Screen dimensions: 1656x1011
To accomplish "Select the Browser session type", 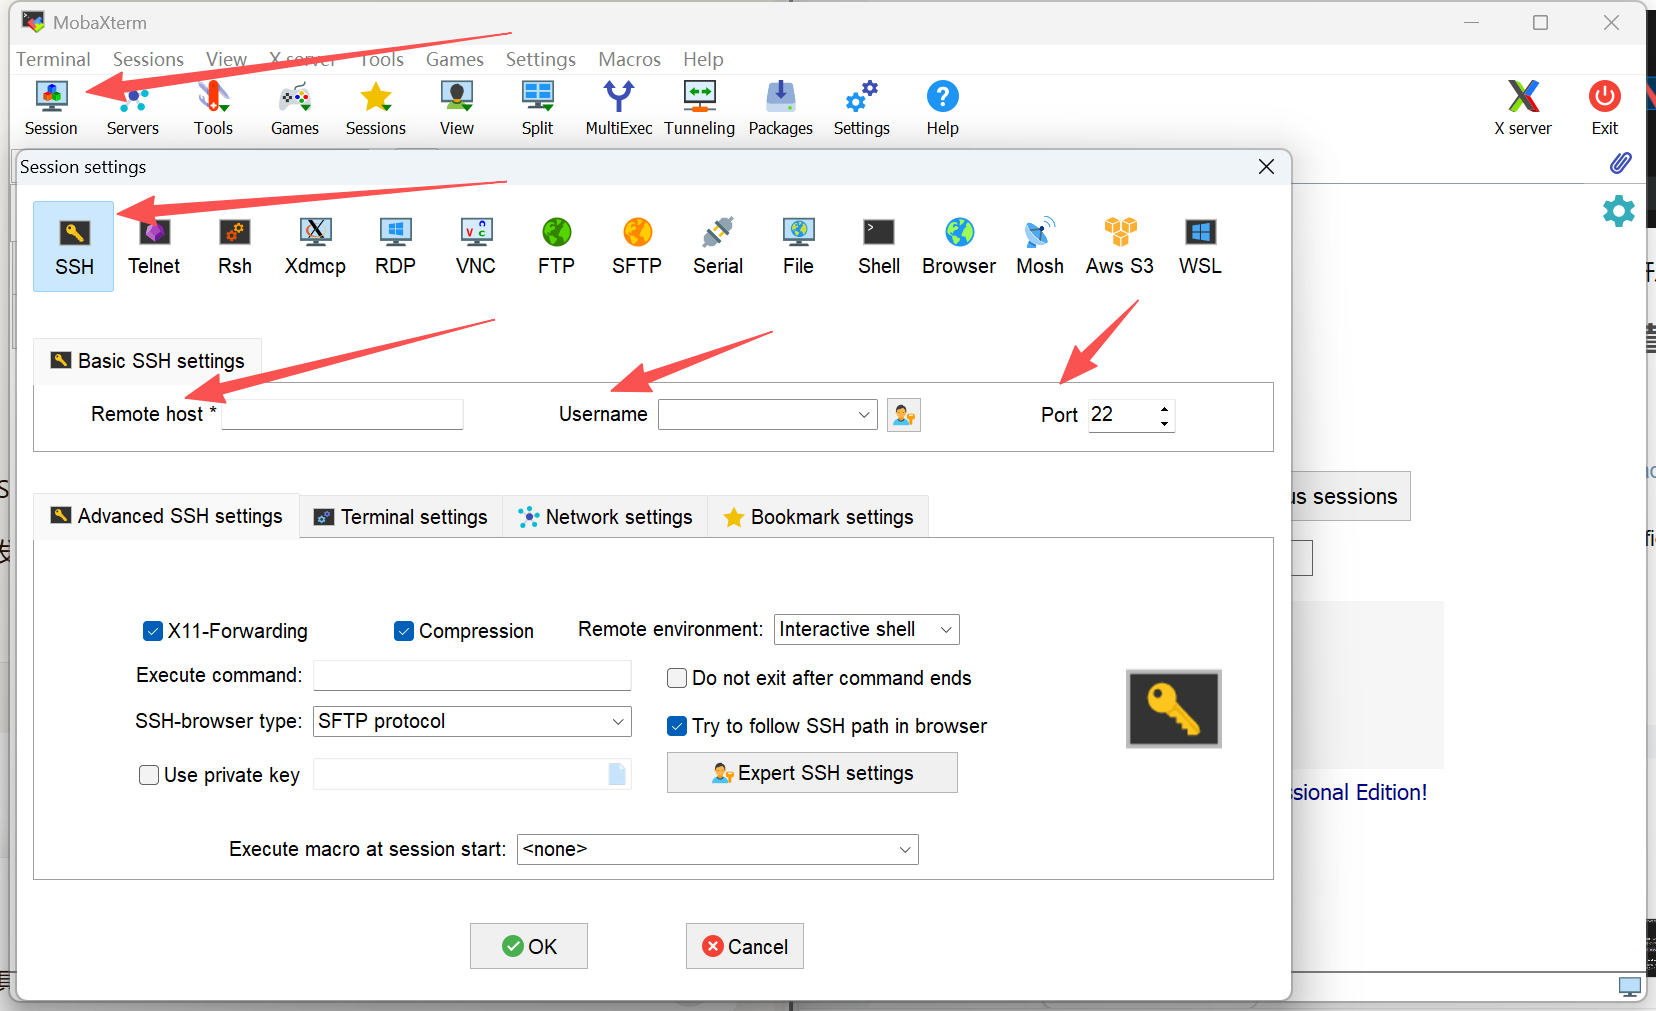I will pos(959,247).
